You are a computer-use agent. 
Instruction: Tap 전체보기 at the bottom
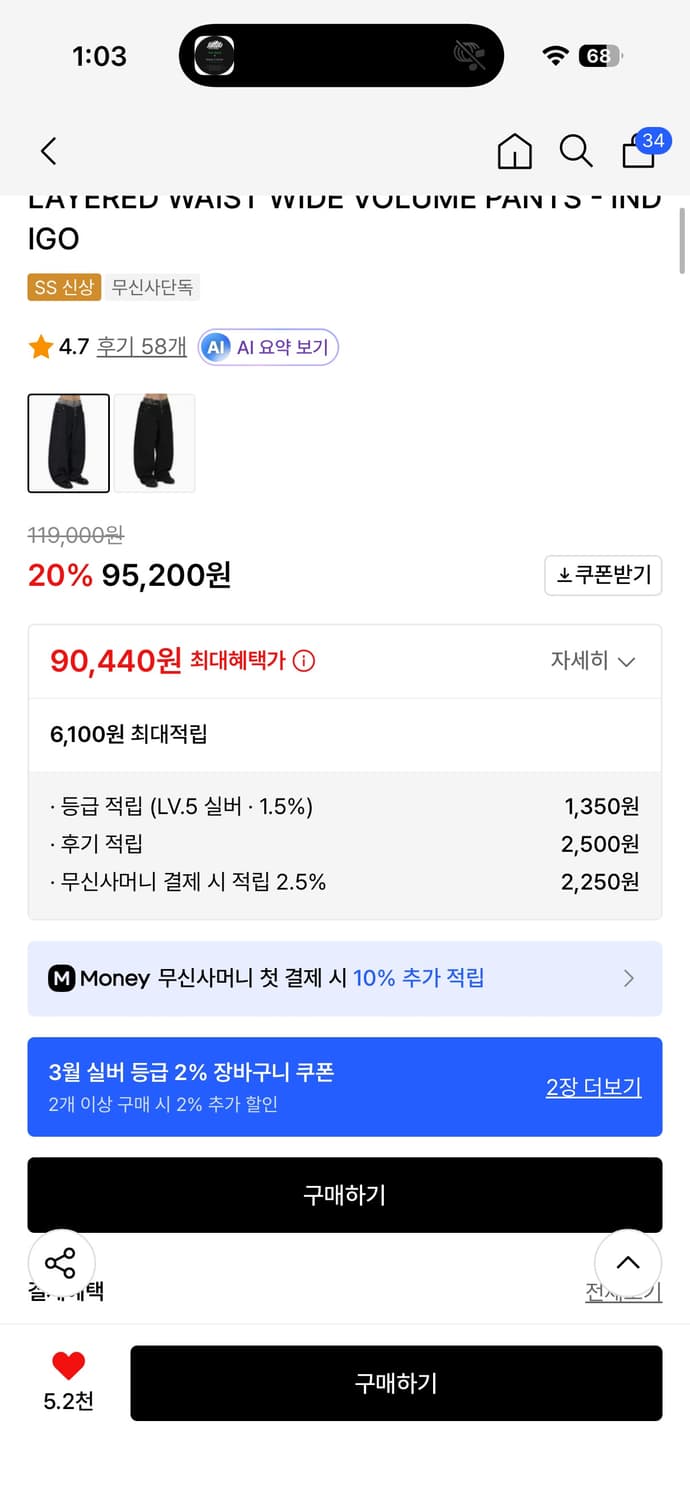pos(622,1292)
